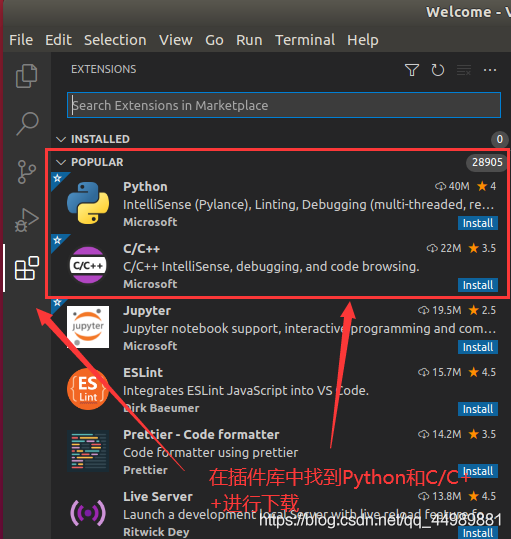511x539 pixels.
Task: Open the Run menu
Action: click(x=249, y=40)
